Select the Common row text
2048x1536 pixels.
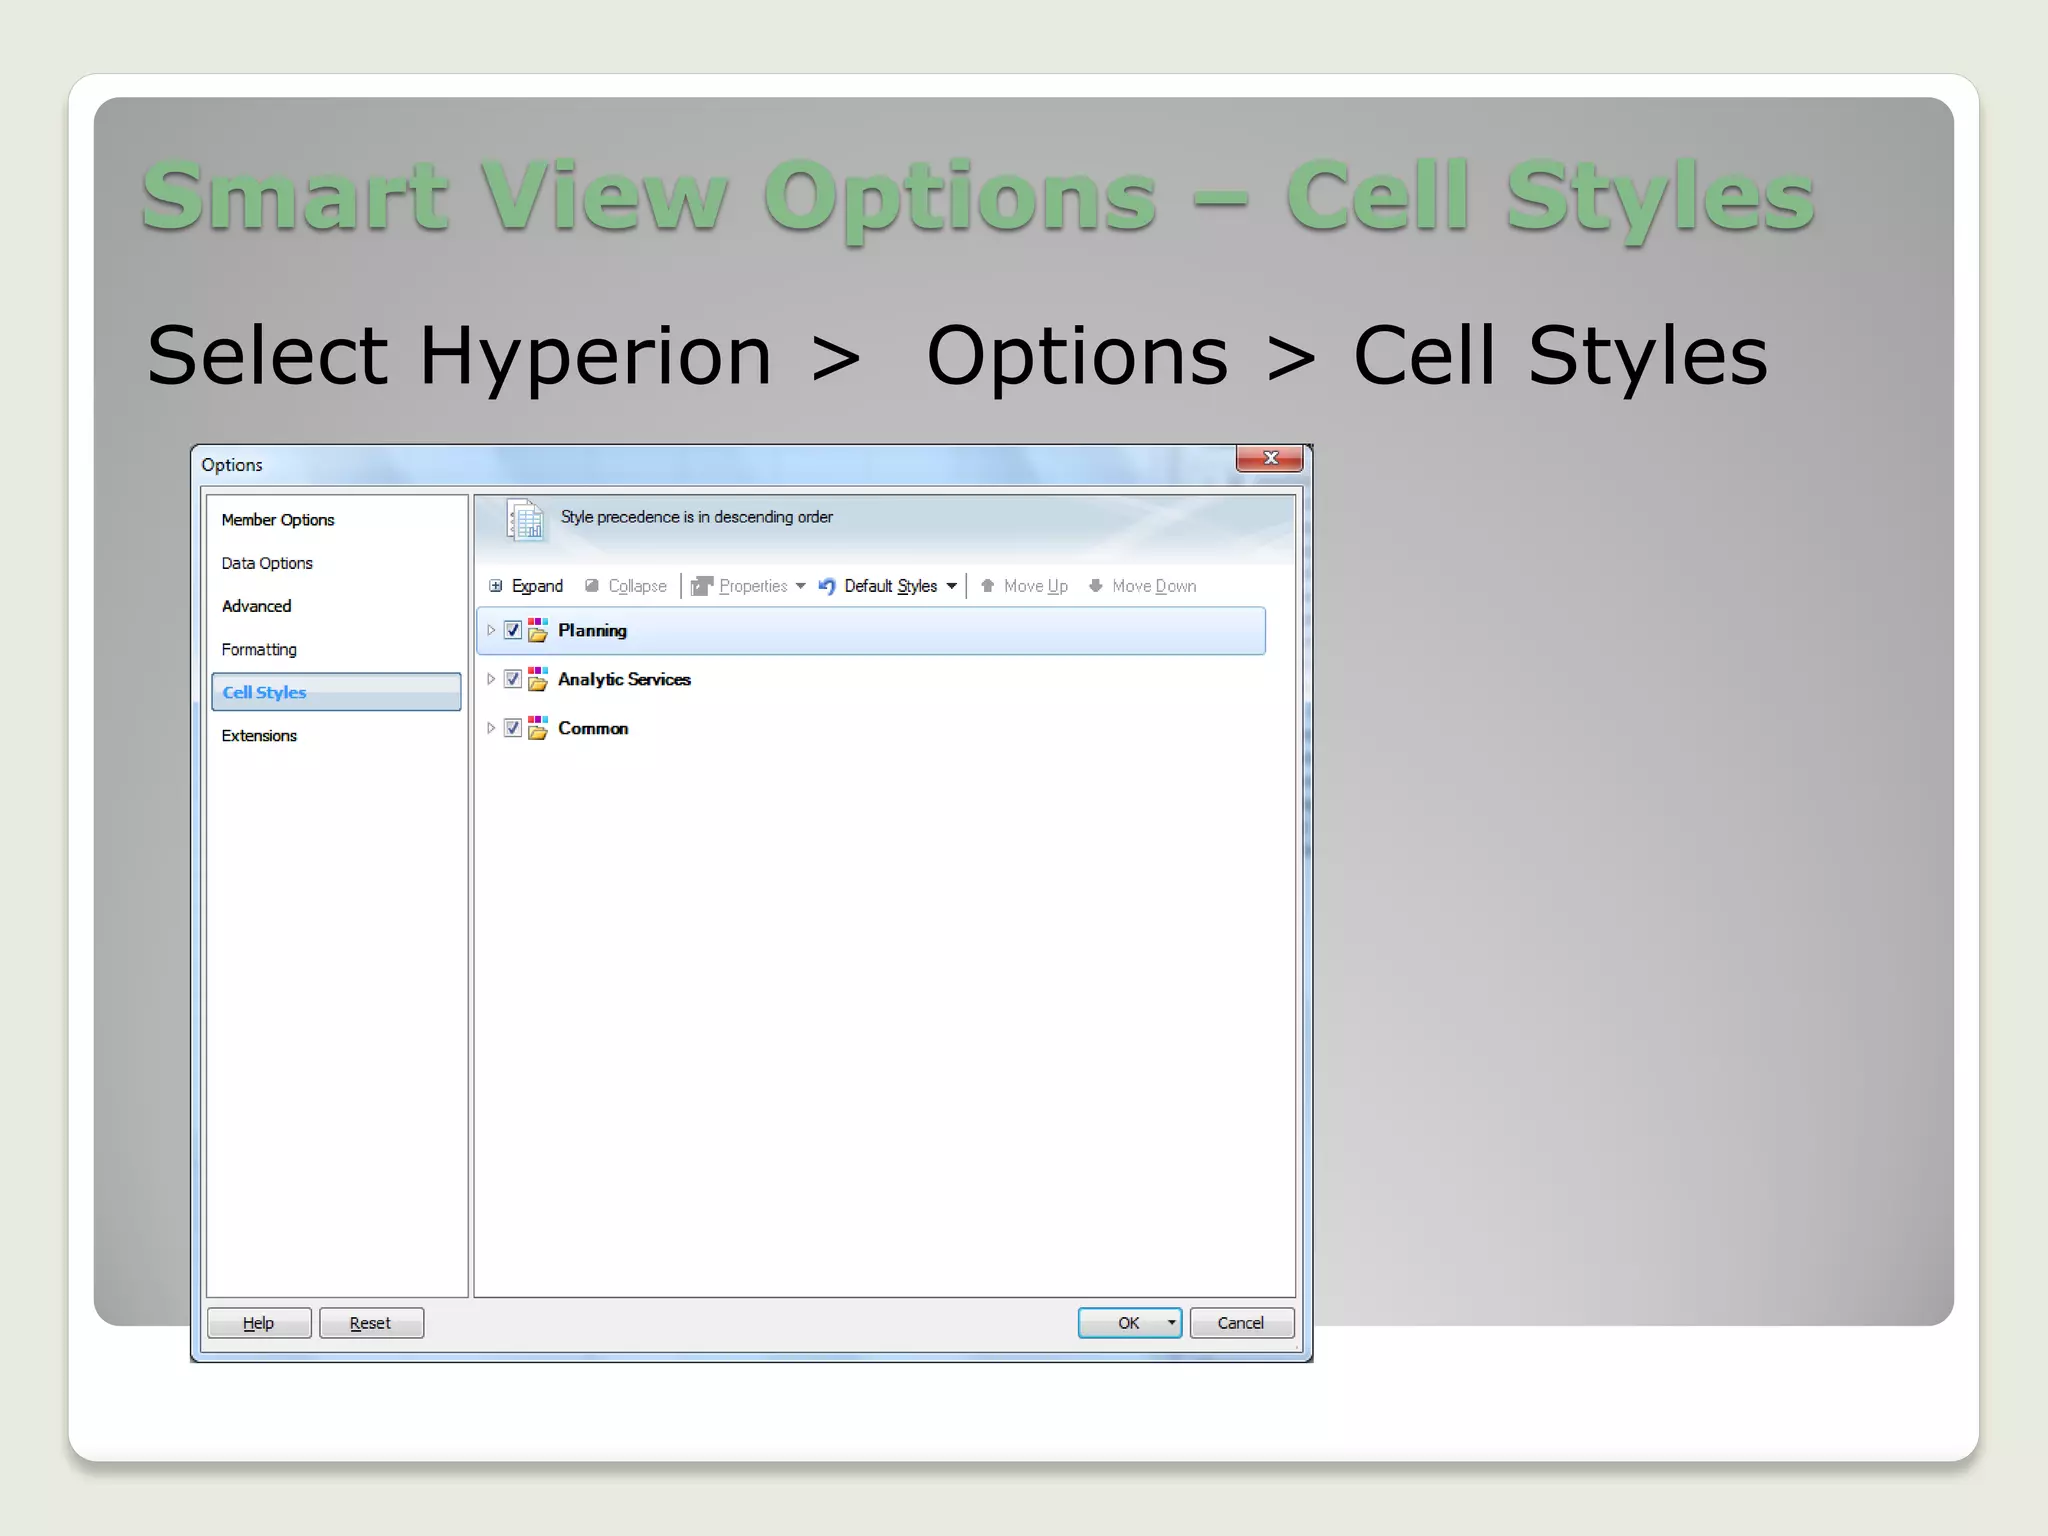[593, 728]
